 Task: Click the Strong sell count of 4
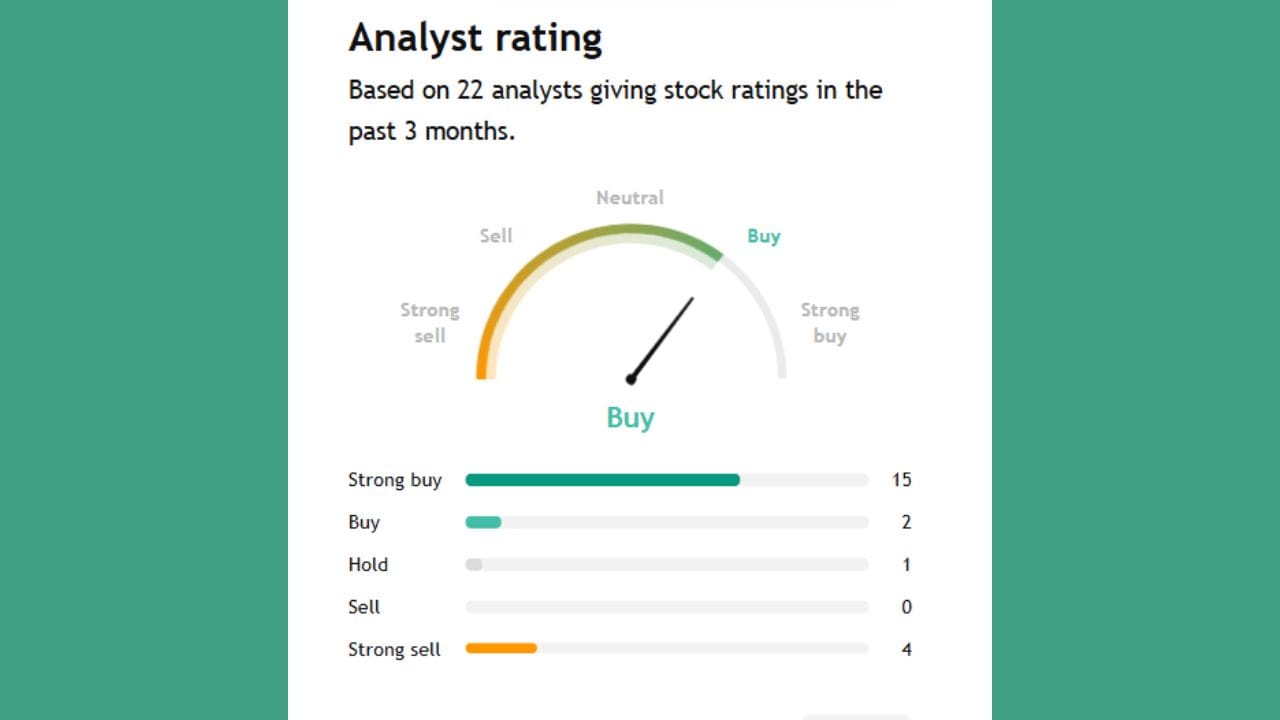[906, 649]
